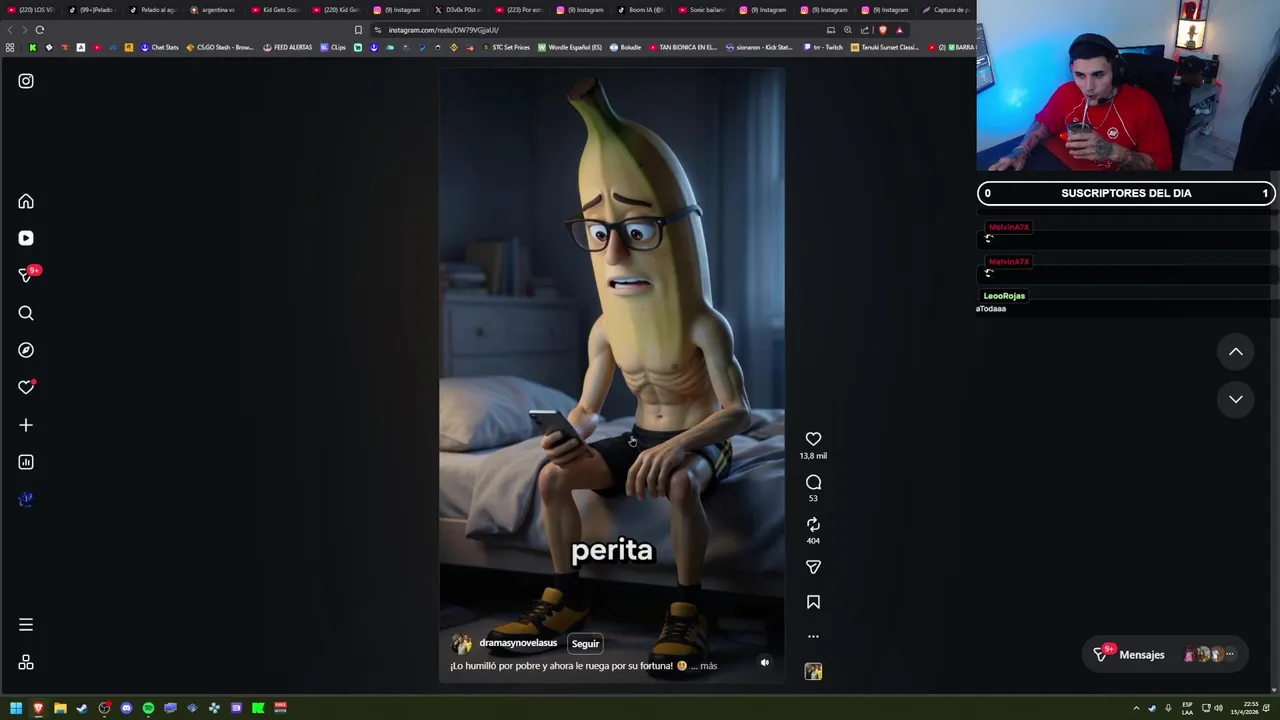Switch to the '(223) Por est' YouTube tab
The height and width of the screenshot is (720, 1280).
[x=522, y=10]
